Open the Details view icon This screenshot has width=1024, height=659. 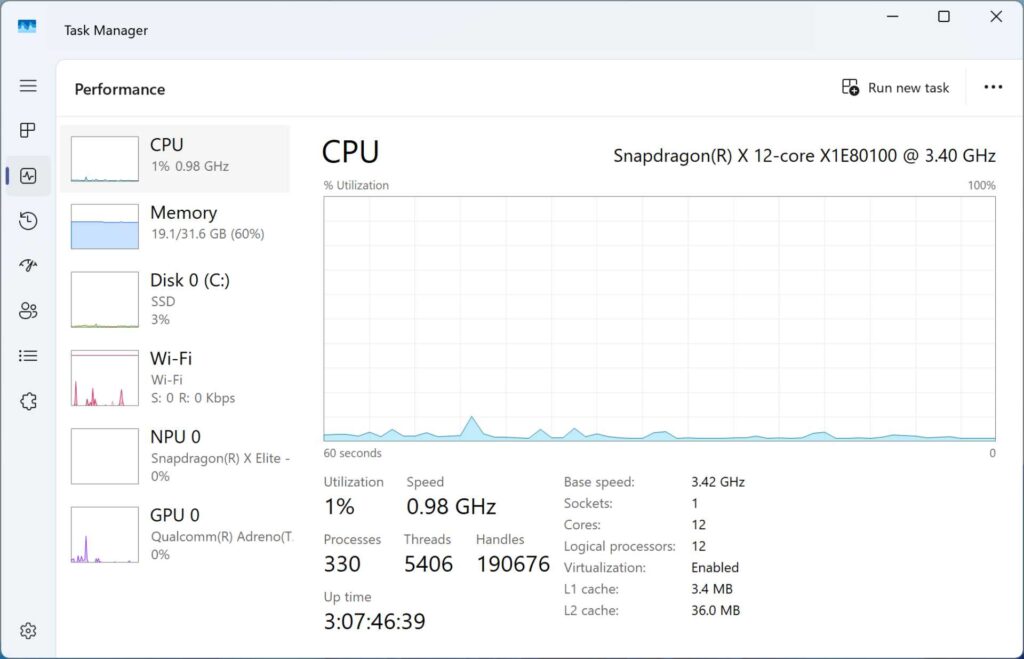pyautogui.click(x=27, y=355)
